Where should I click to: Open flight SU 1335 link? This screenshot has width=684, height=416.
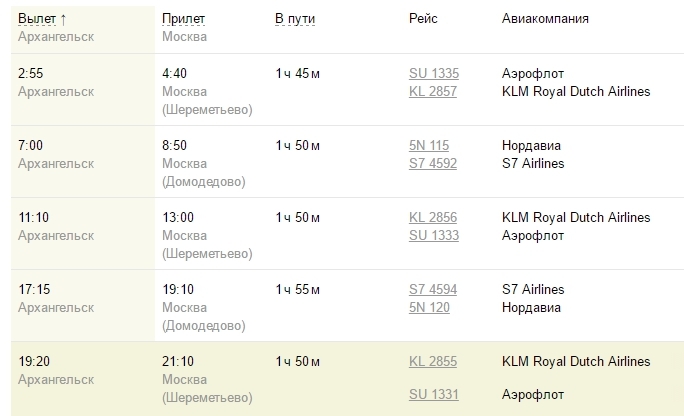tap(434, 73)
